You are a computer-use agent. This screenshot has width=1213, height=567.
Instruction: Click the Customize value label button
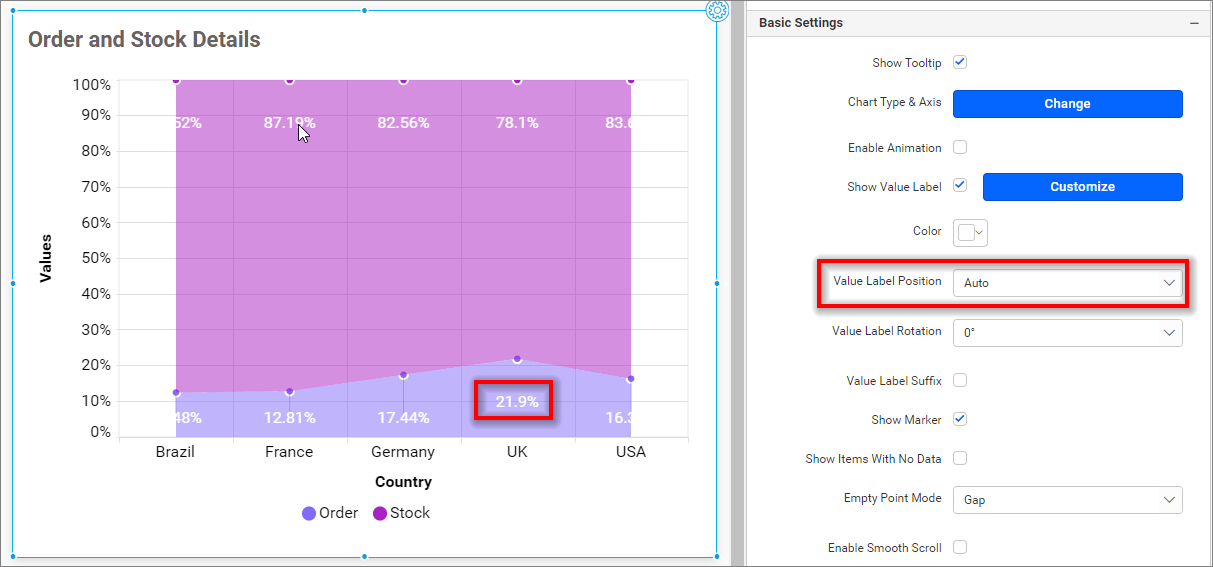coord(1082,187)
